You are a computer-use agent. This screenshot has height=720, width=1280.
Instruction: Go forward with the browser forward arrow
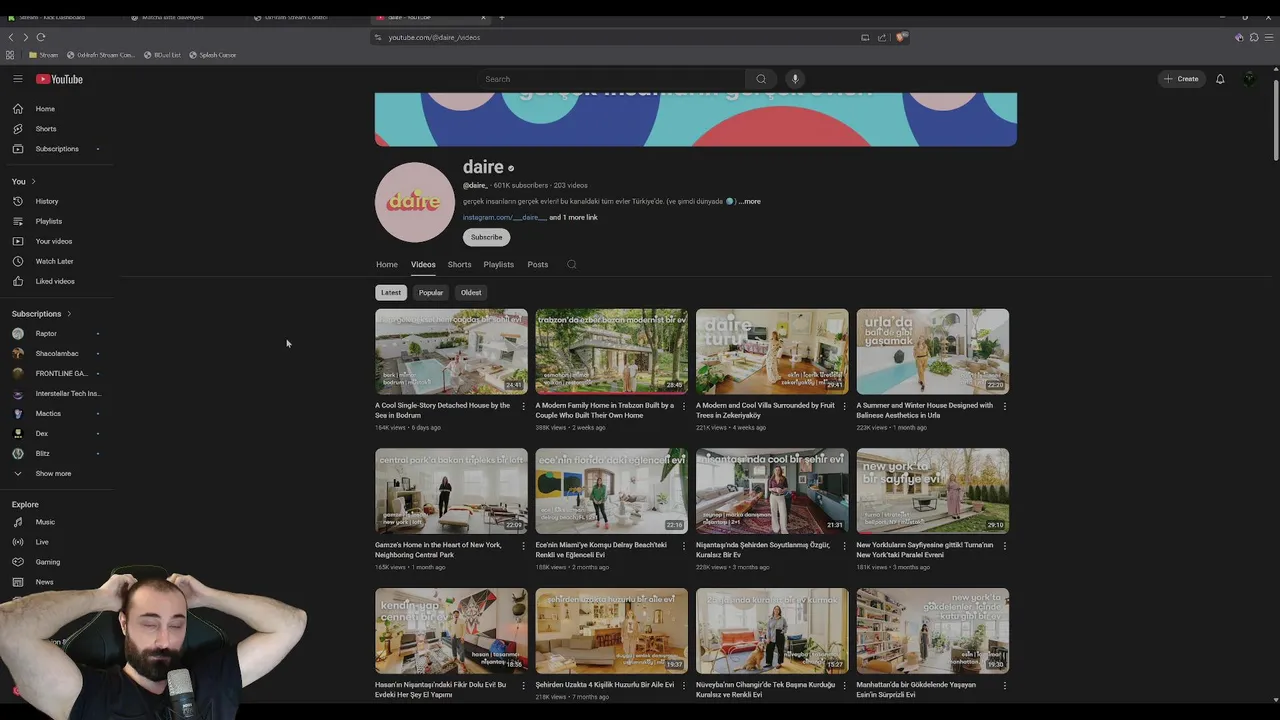(x=26, y=37)
